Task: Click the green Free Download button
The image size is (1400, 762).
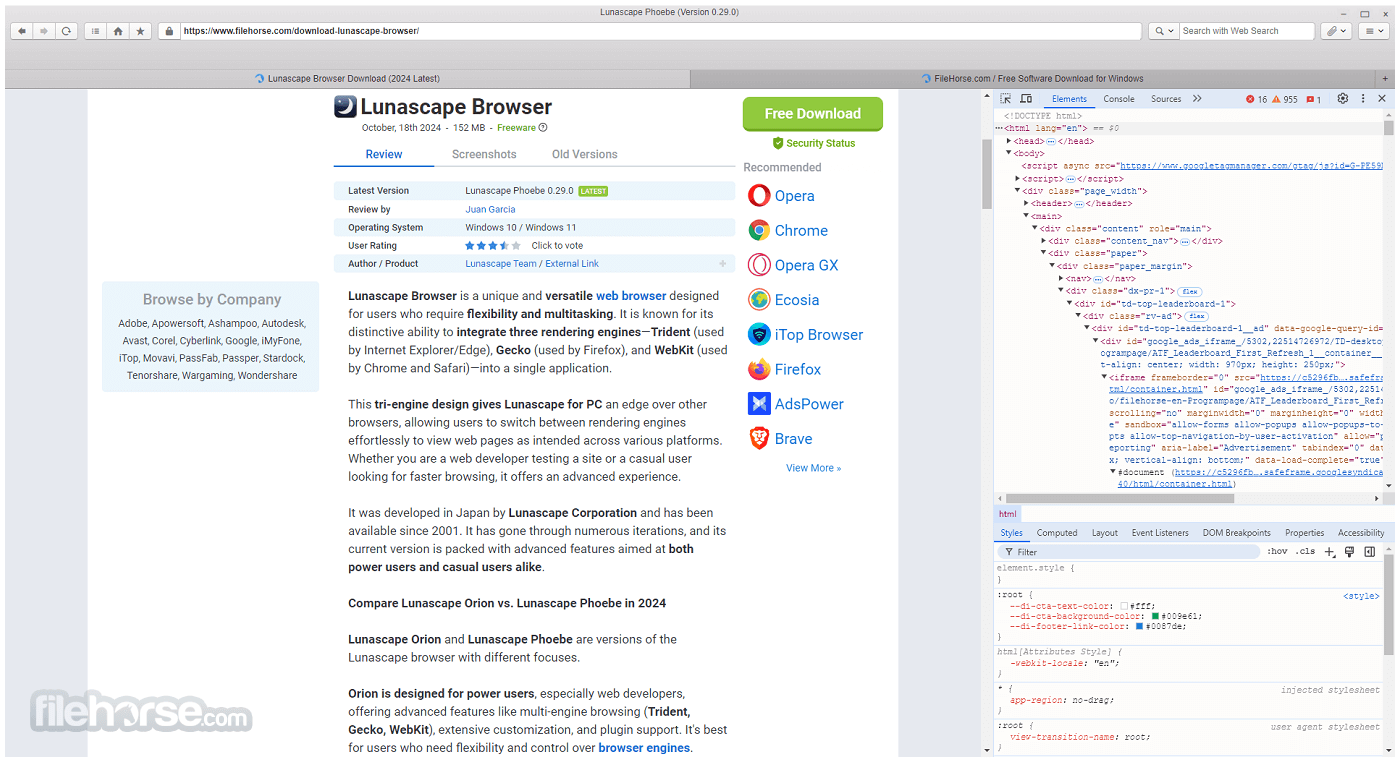Action: 813,114
